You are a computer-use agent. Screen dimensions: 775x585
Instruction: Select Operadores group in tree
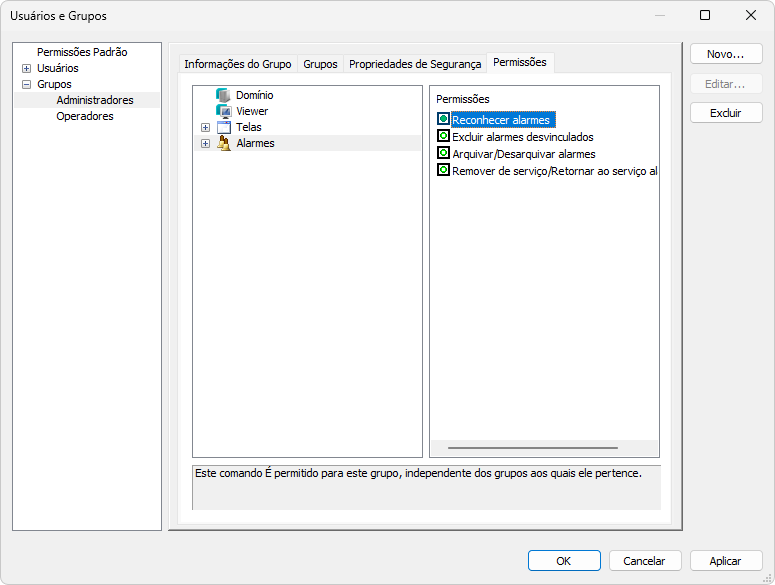[85, 116]
